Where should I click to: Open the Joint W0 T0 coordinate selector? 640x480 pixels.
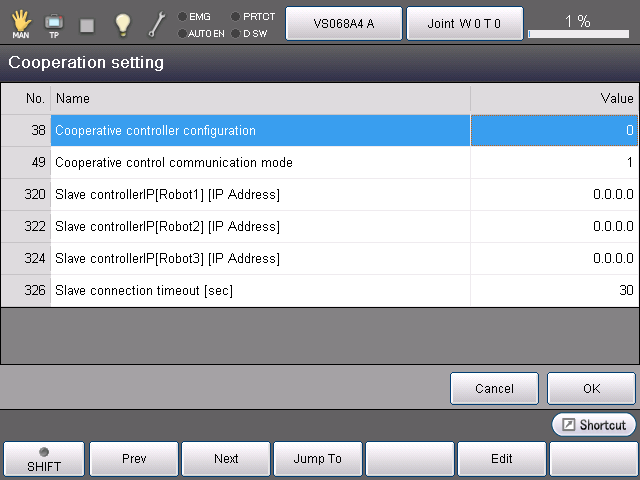(464, 23)
